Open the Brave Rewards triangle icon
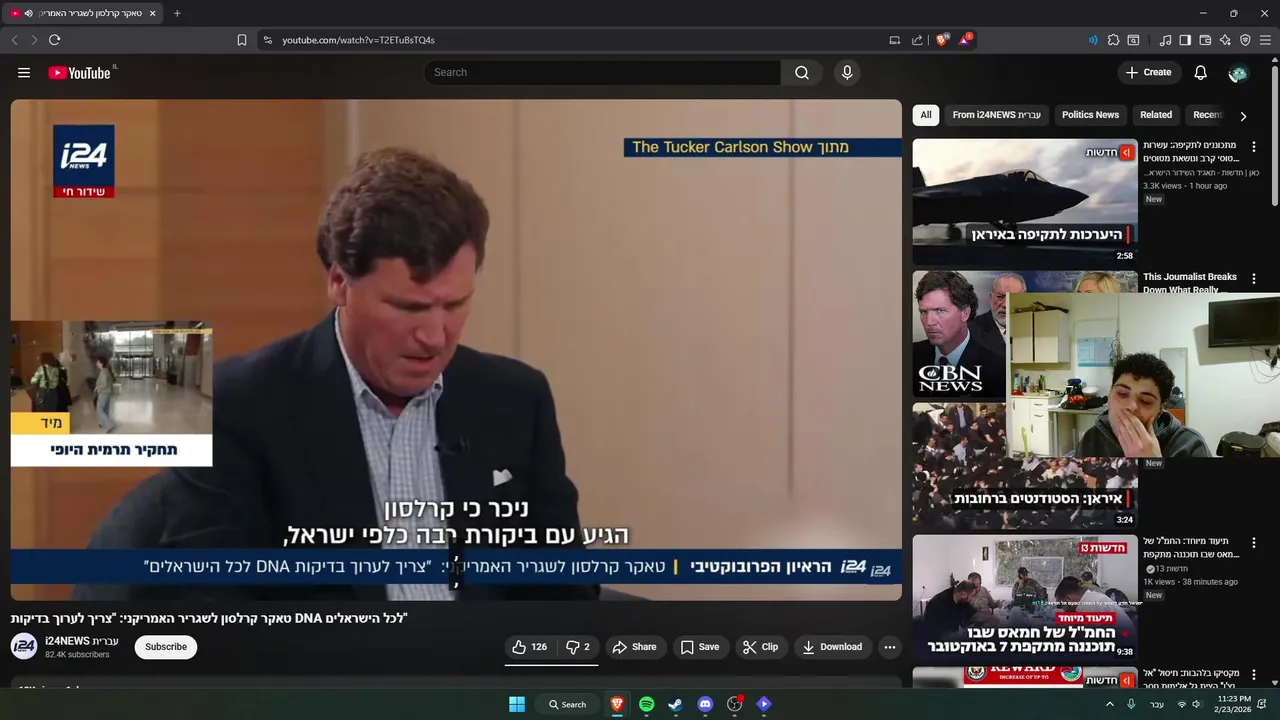Image resolution: width=1280 pixels, height=720 pixels. tap(965, 40)
